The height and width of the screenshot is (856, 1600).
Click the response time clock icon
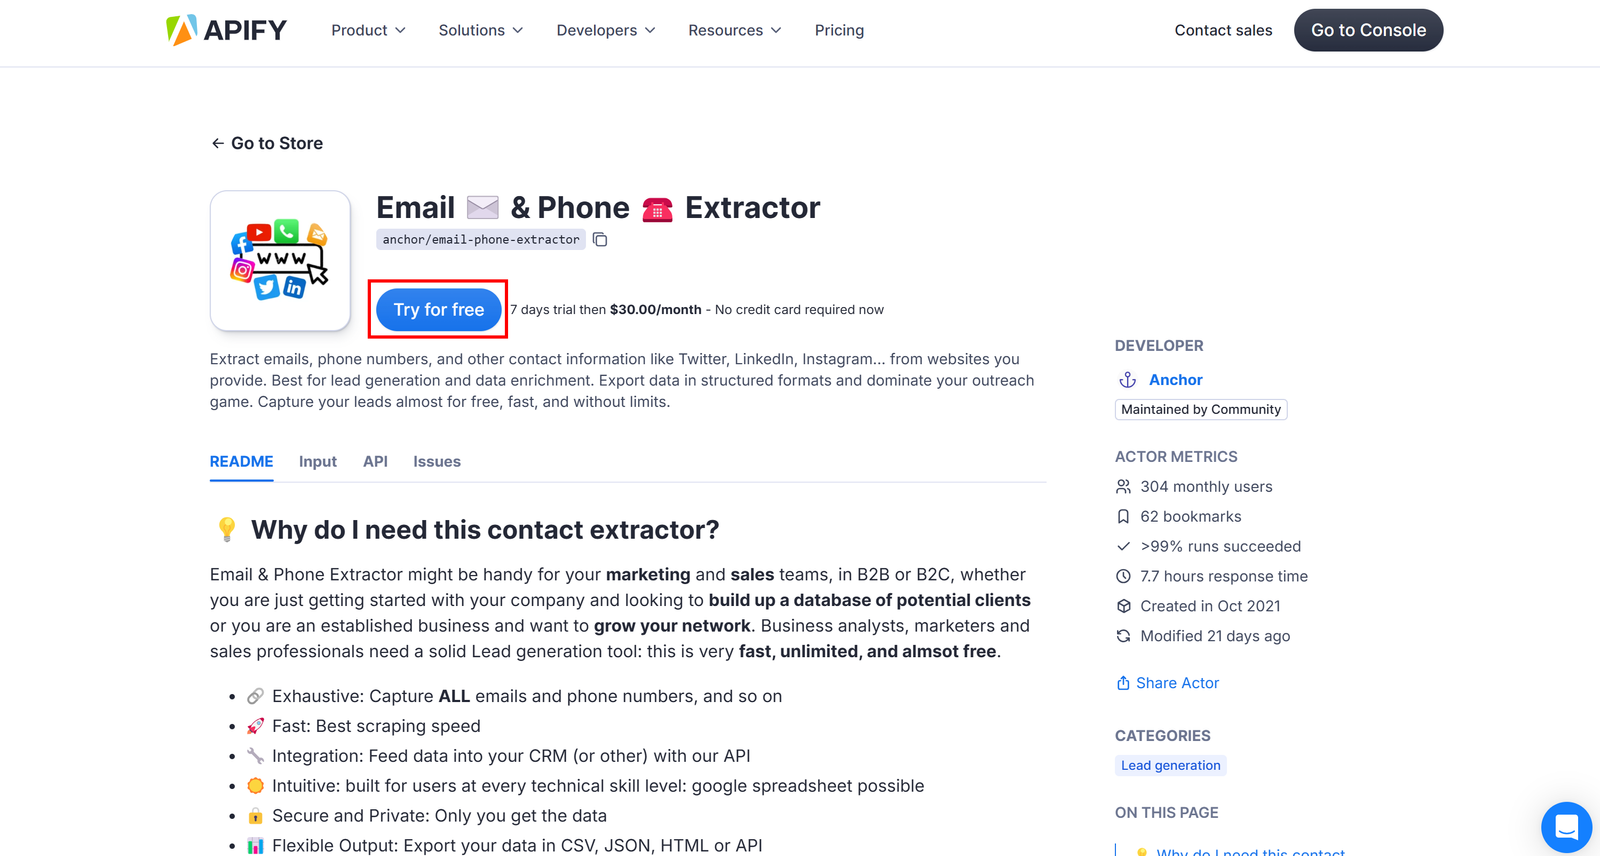point(1124,576)
